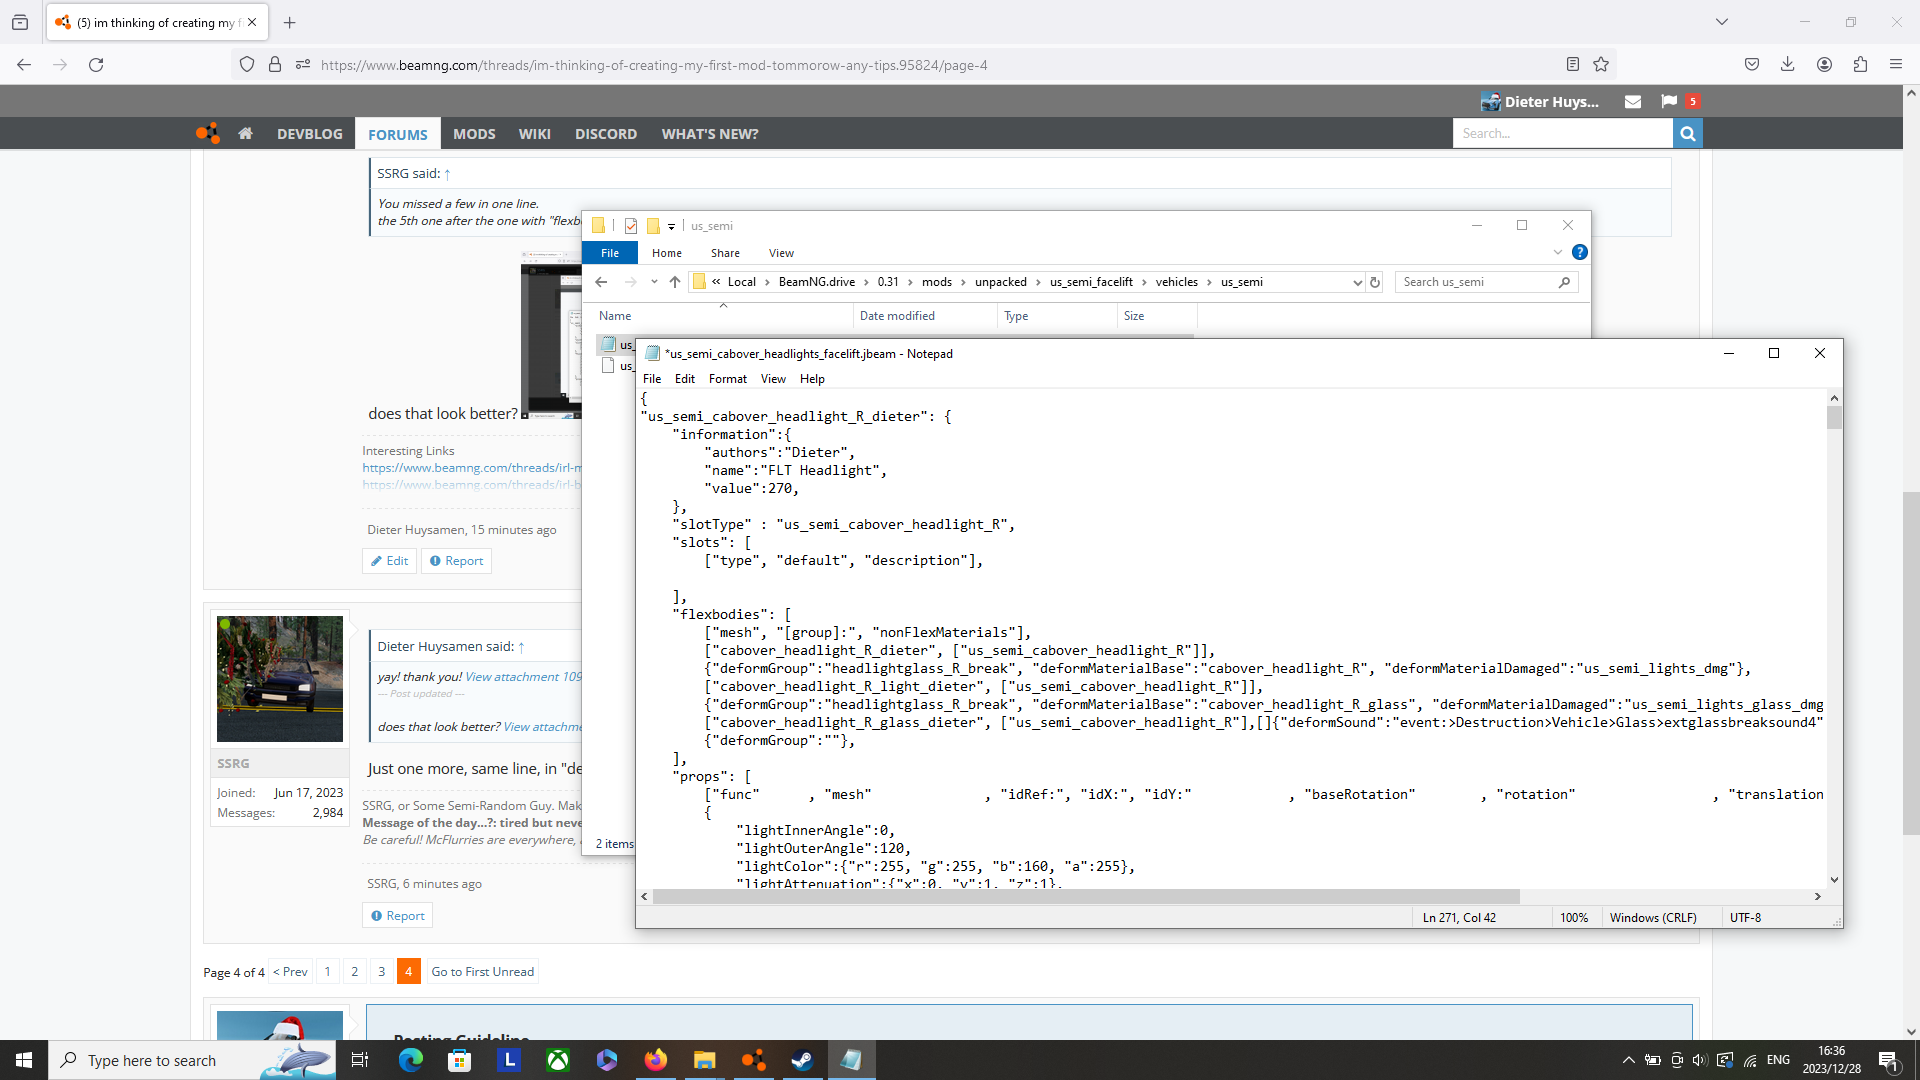This screenshot has height=1080, width=1920.
Task: Open the Firefox downloads panel
Action: [x=1788, y=65]
